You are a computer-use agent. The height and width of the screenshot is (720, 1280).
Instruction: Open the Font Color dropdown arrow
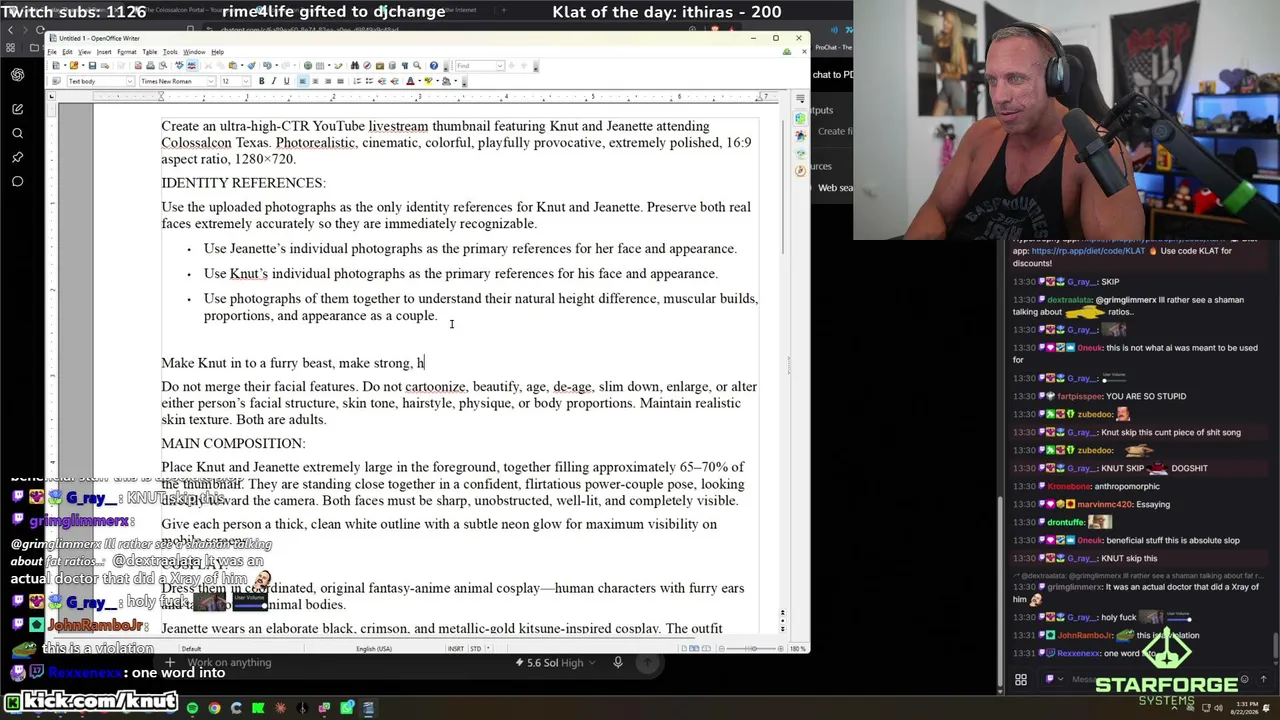pos(419,81)
